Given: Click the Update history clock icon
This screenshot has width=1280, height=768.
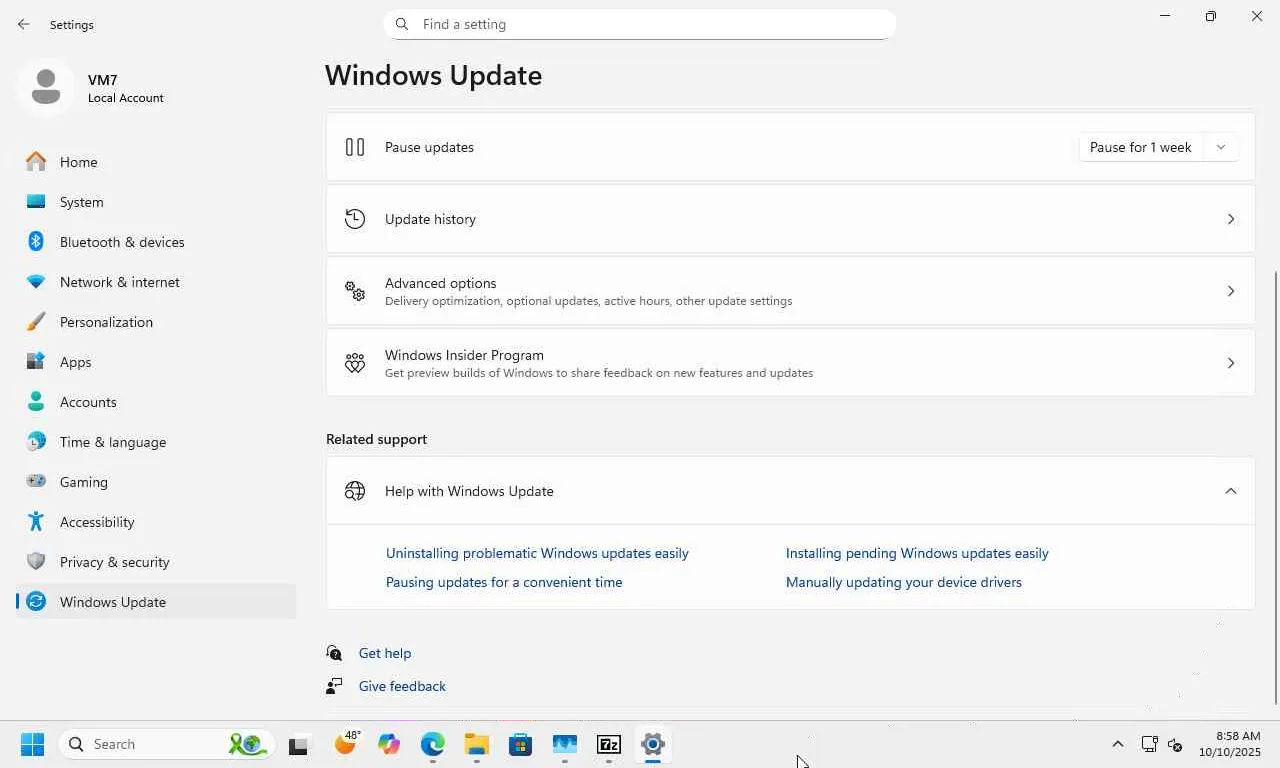Looking at the screenshot, I should 355,219.
